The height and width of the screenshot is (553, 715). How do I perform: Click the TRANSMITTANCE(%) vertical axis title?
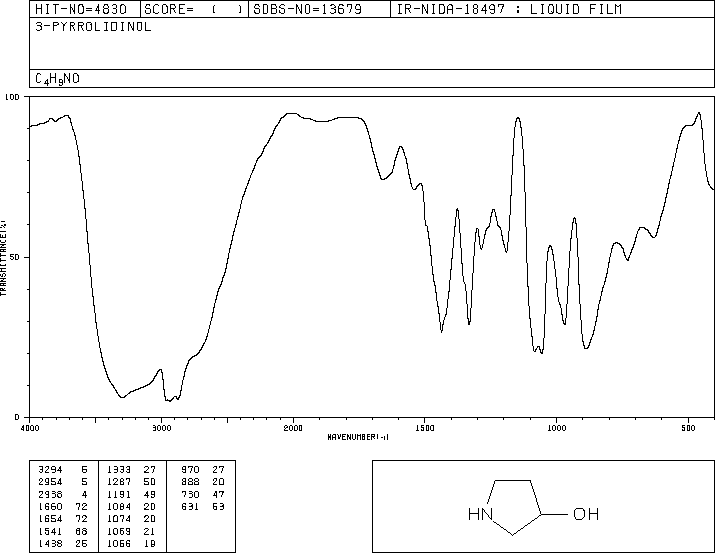pos(3,258)
